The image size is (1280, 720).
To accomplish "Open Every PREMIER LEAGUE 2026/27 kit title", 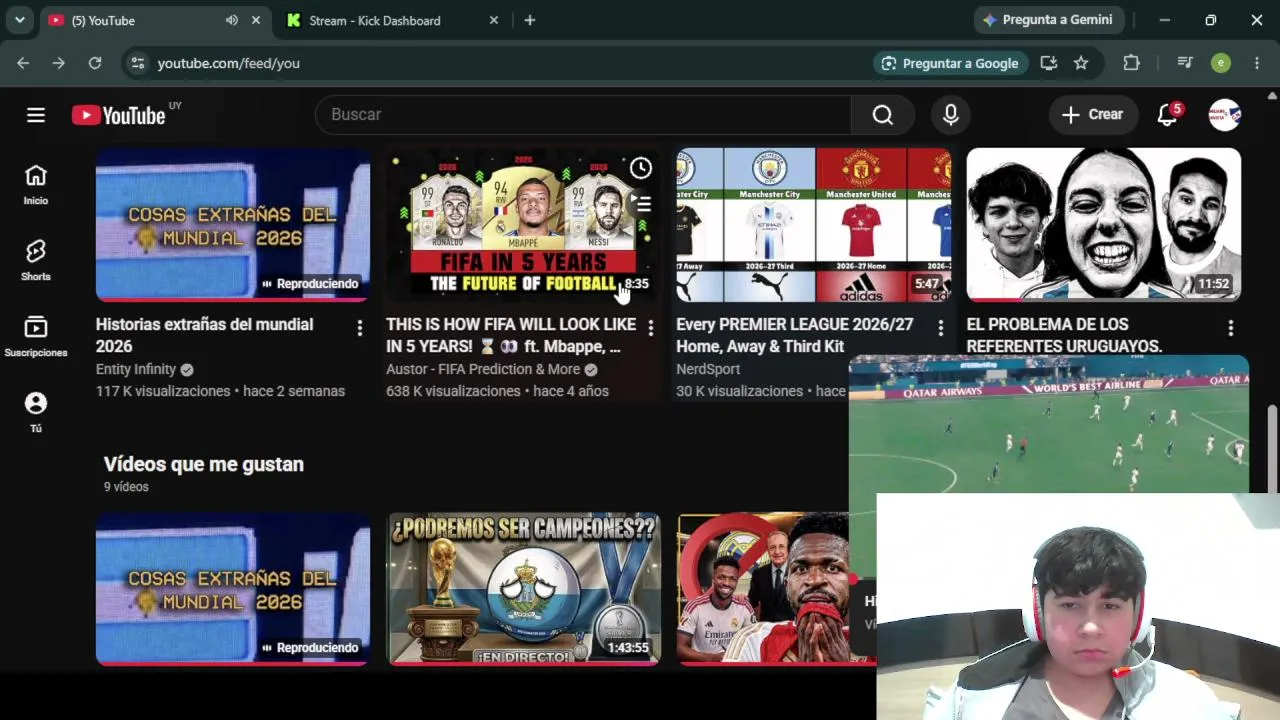I will click(795, 335).
